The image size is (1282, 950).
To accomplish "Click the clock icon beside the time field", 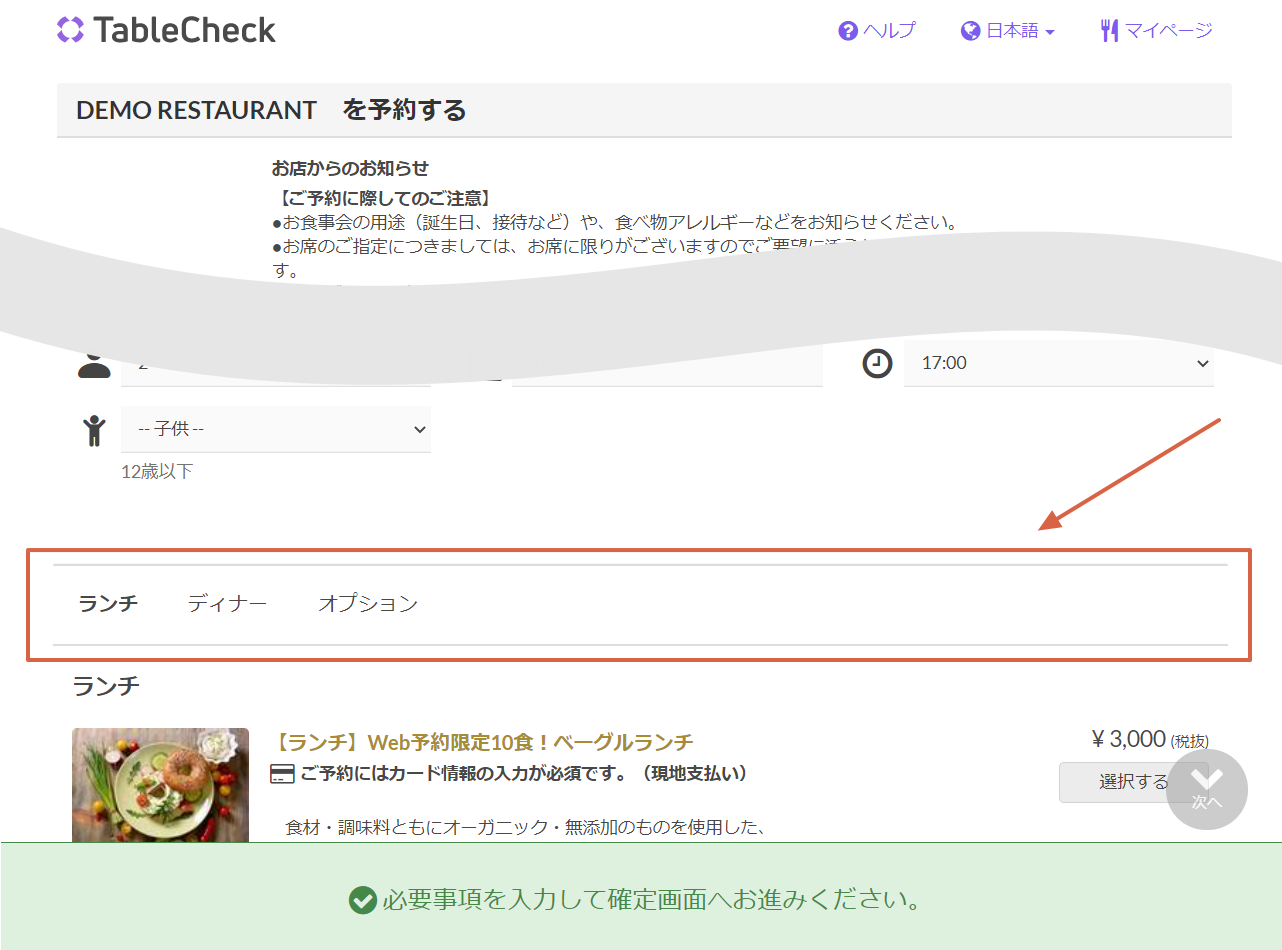I will coord(877,363).
